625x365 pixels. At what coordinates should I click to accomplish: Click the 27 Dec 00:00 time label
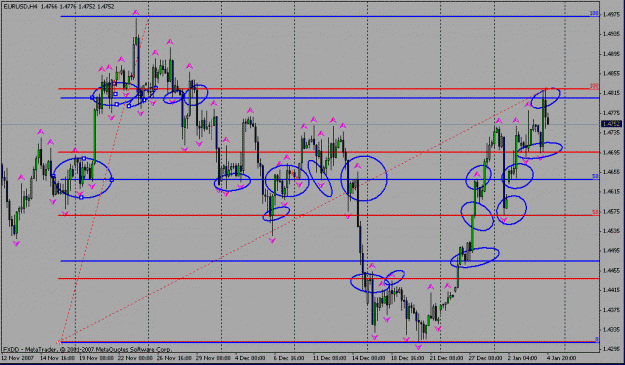[485, 358]
